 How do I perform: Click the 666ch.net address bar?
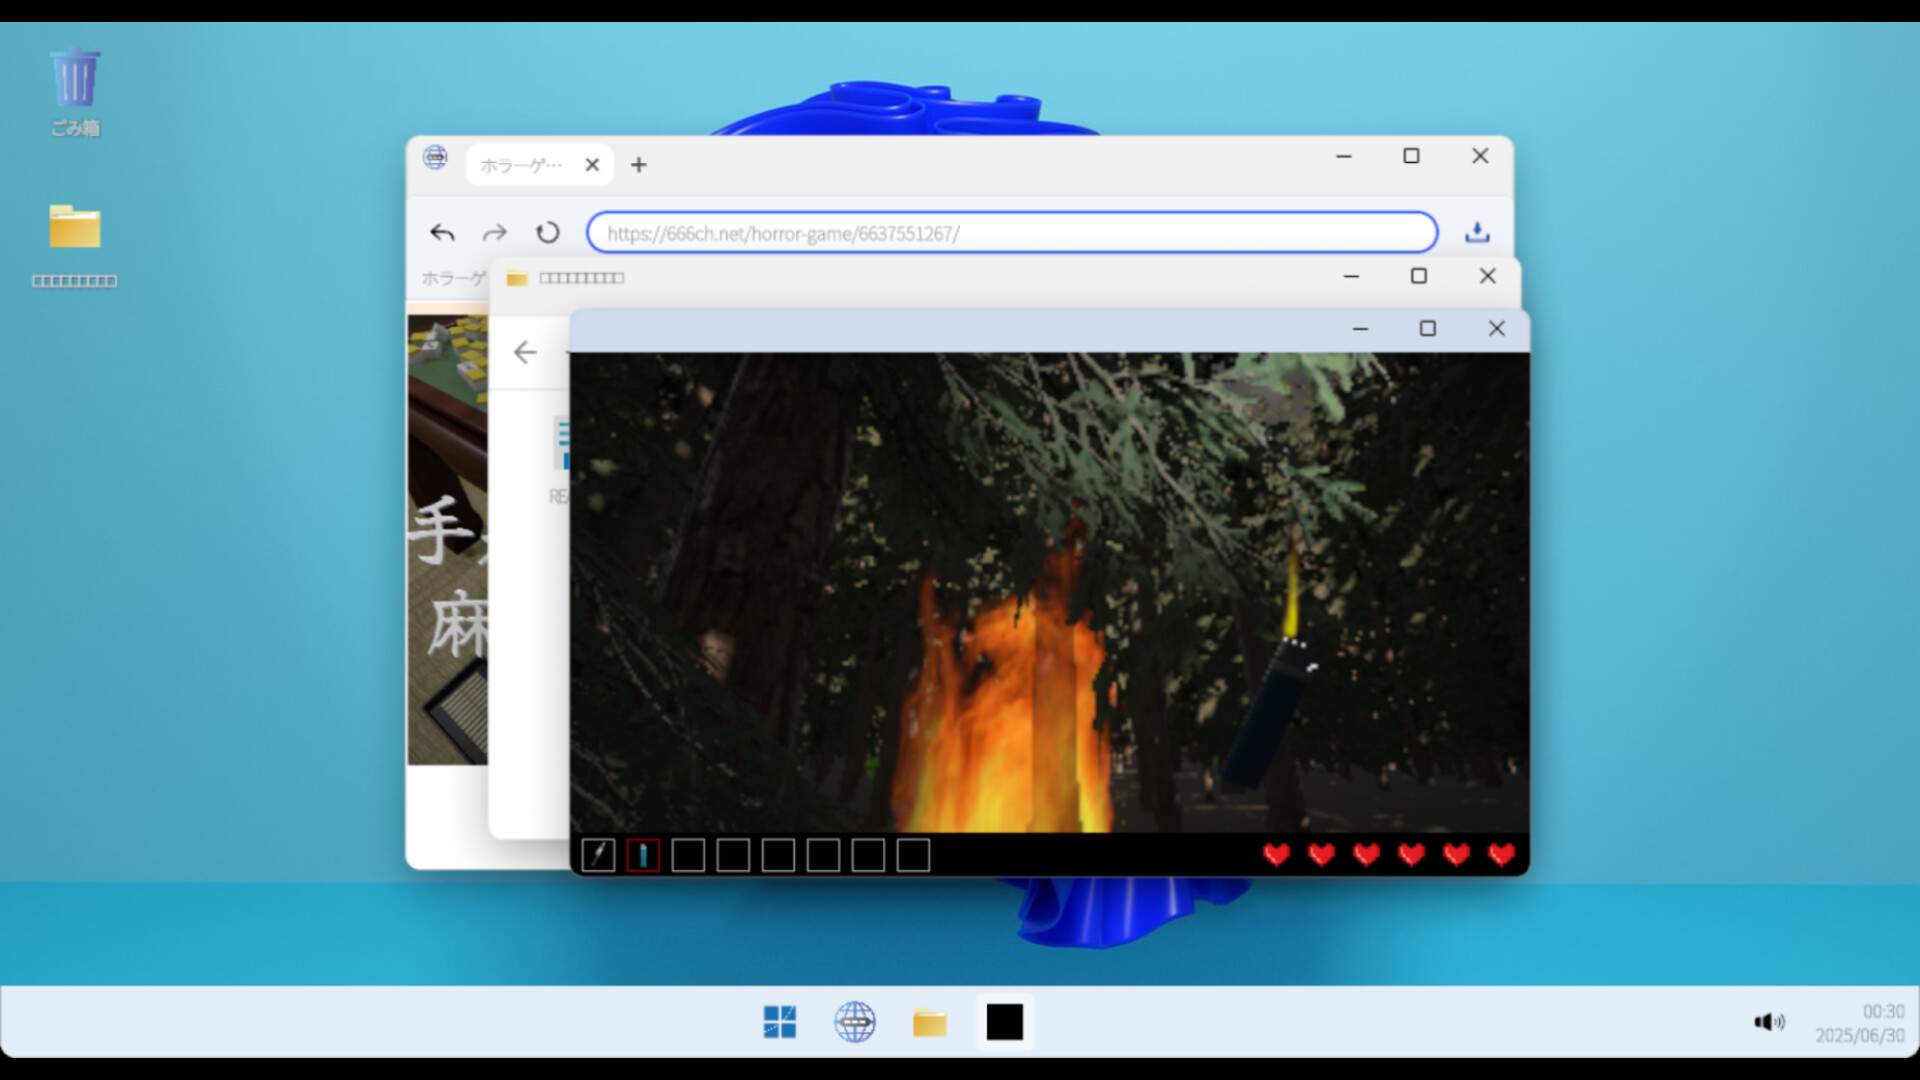tap(1011, 232)
